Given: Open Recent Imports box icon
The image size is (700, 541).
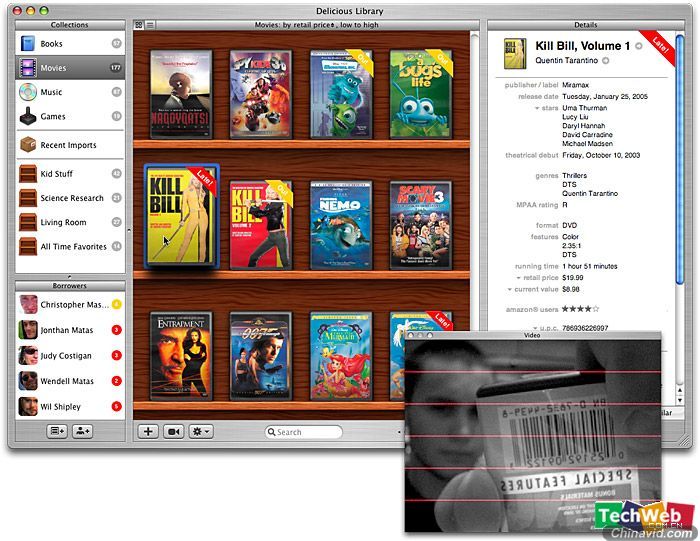Looking at the screenshot, I should [28, 145].
